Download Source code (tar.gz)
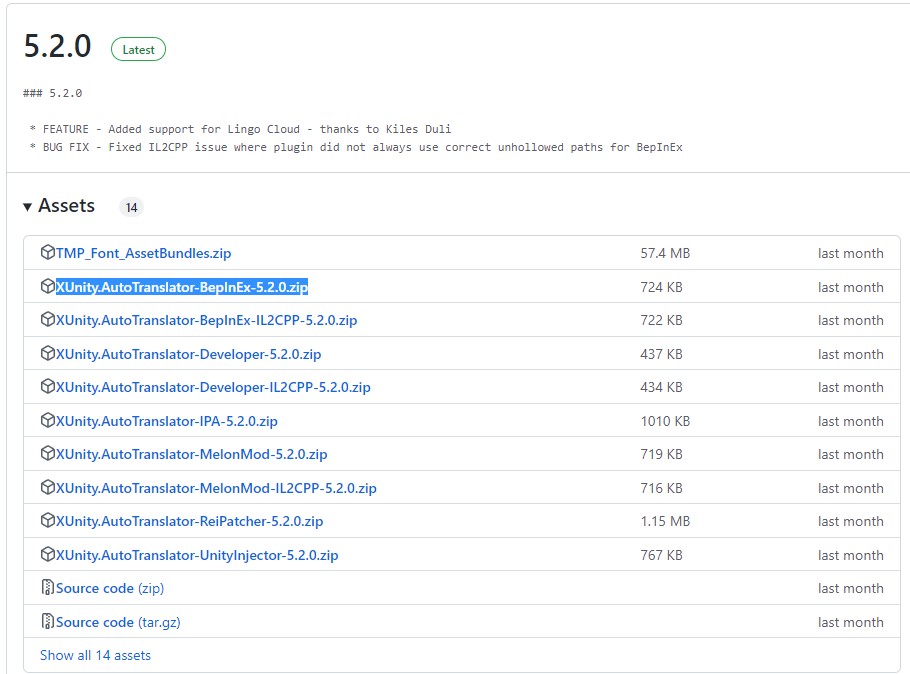The width and height of the screenshot is (910, 674). [118, 622]
